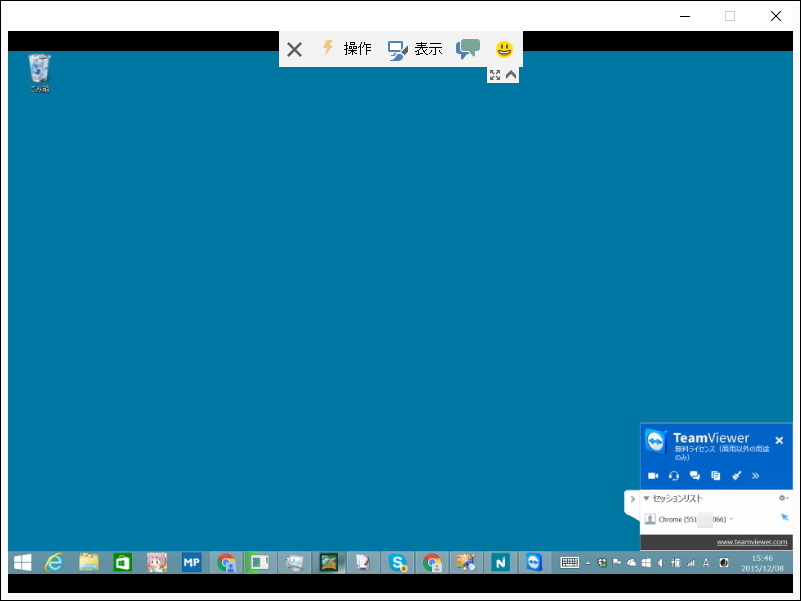Open the landscape picture app icon in the taskbar
The width and height of the screenshot is (801, 601).
[328, 563]
